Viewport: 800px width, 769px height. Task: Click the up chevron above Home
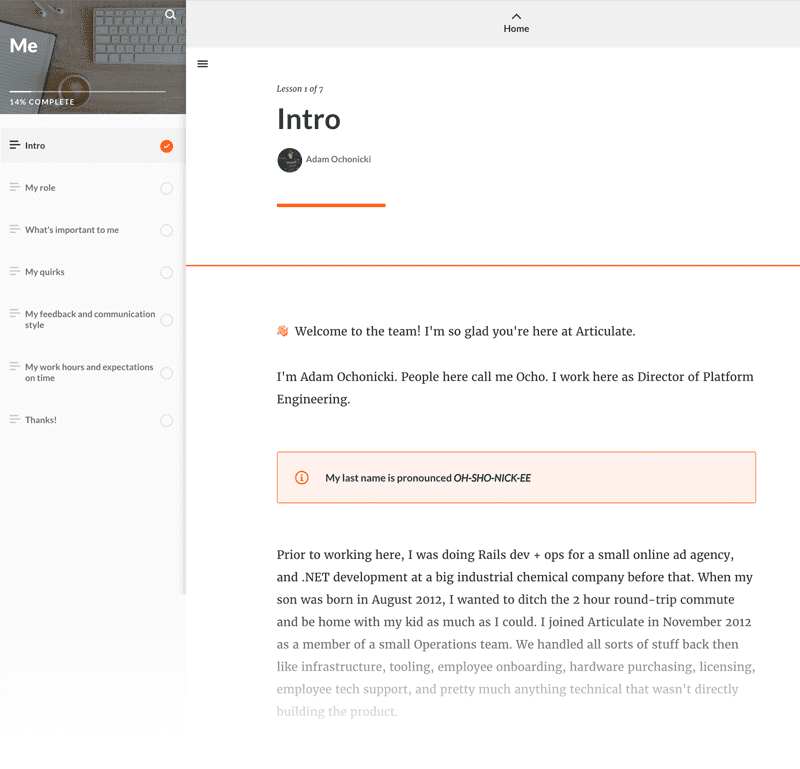pyautogui.click(x=516, y=16)
